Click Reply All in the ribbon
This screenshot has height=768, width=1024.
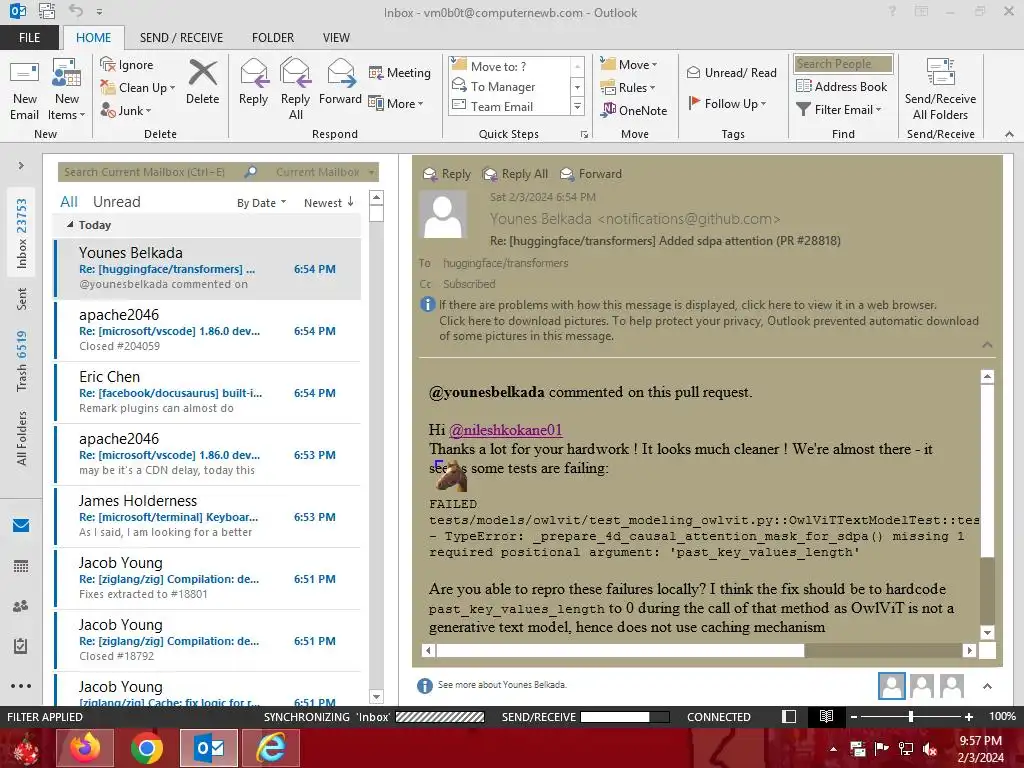tap(295, 89)
